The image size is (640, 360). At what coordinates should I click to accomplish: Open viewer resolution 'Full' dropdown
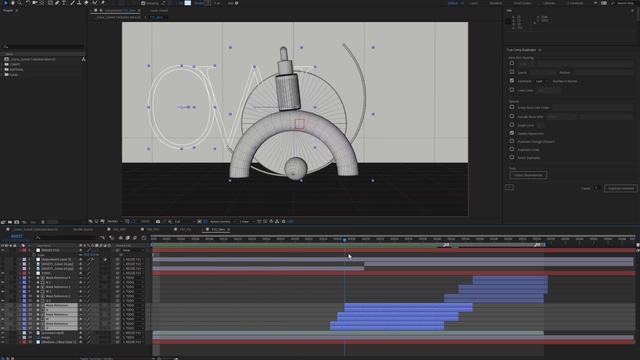184,221
